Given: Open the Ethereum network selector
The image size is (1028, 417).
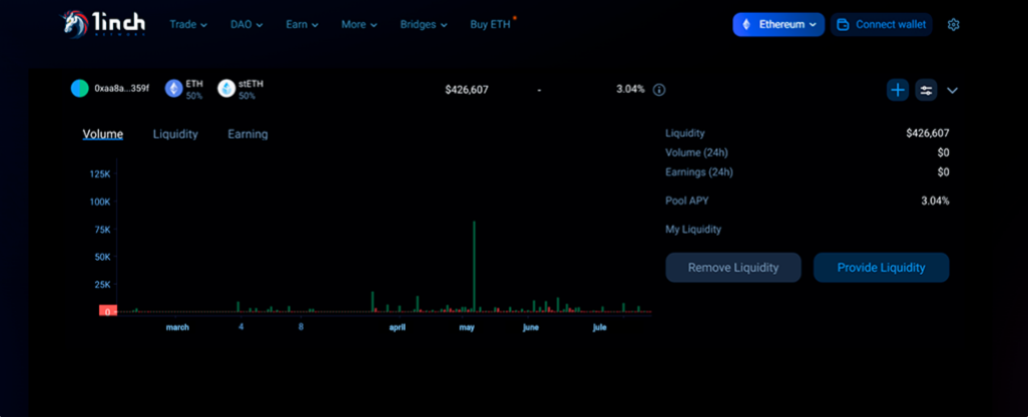Looking at the screenshot, I should pos(777,24).
